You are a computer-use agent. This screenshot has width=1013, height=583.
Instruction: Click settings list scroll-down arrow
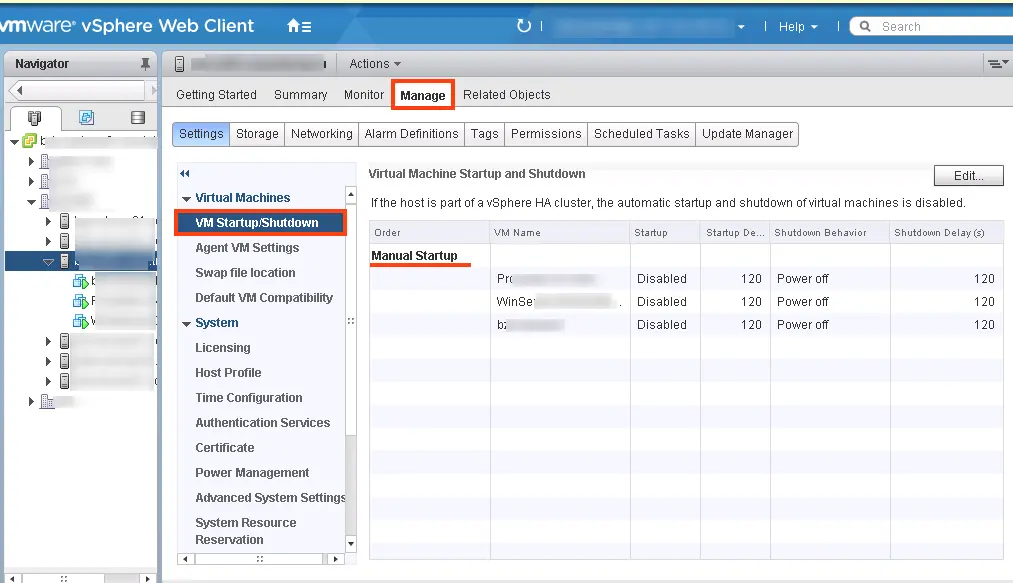[351, 544]
